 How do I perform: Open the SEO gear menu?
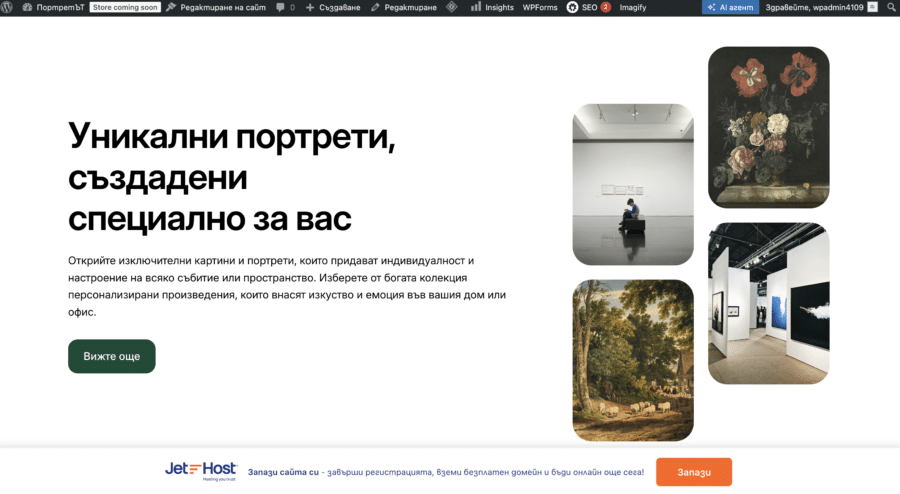click(582, 7)
